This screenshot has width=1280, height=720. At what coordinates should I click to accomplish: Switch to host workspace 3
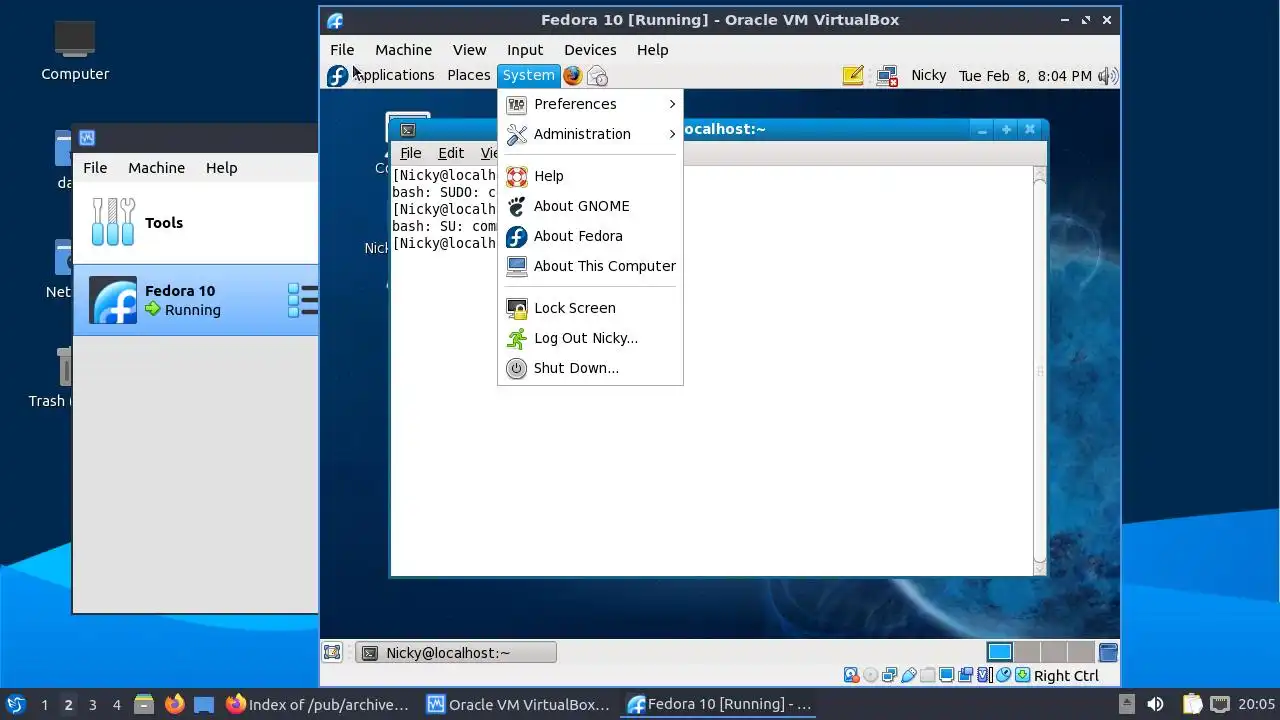point(92,705)
